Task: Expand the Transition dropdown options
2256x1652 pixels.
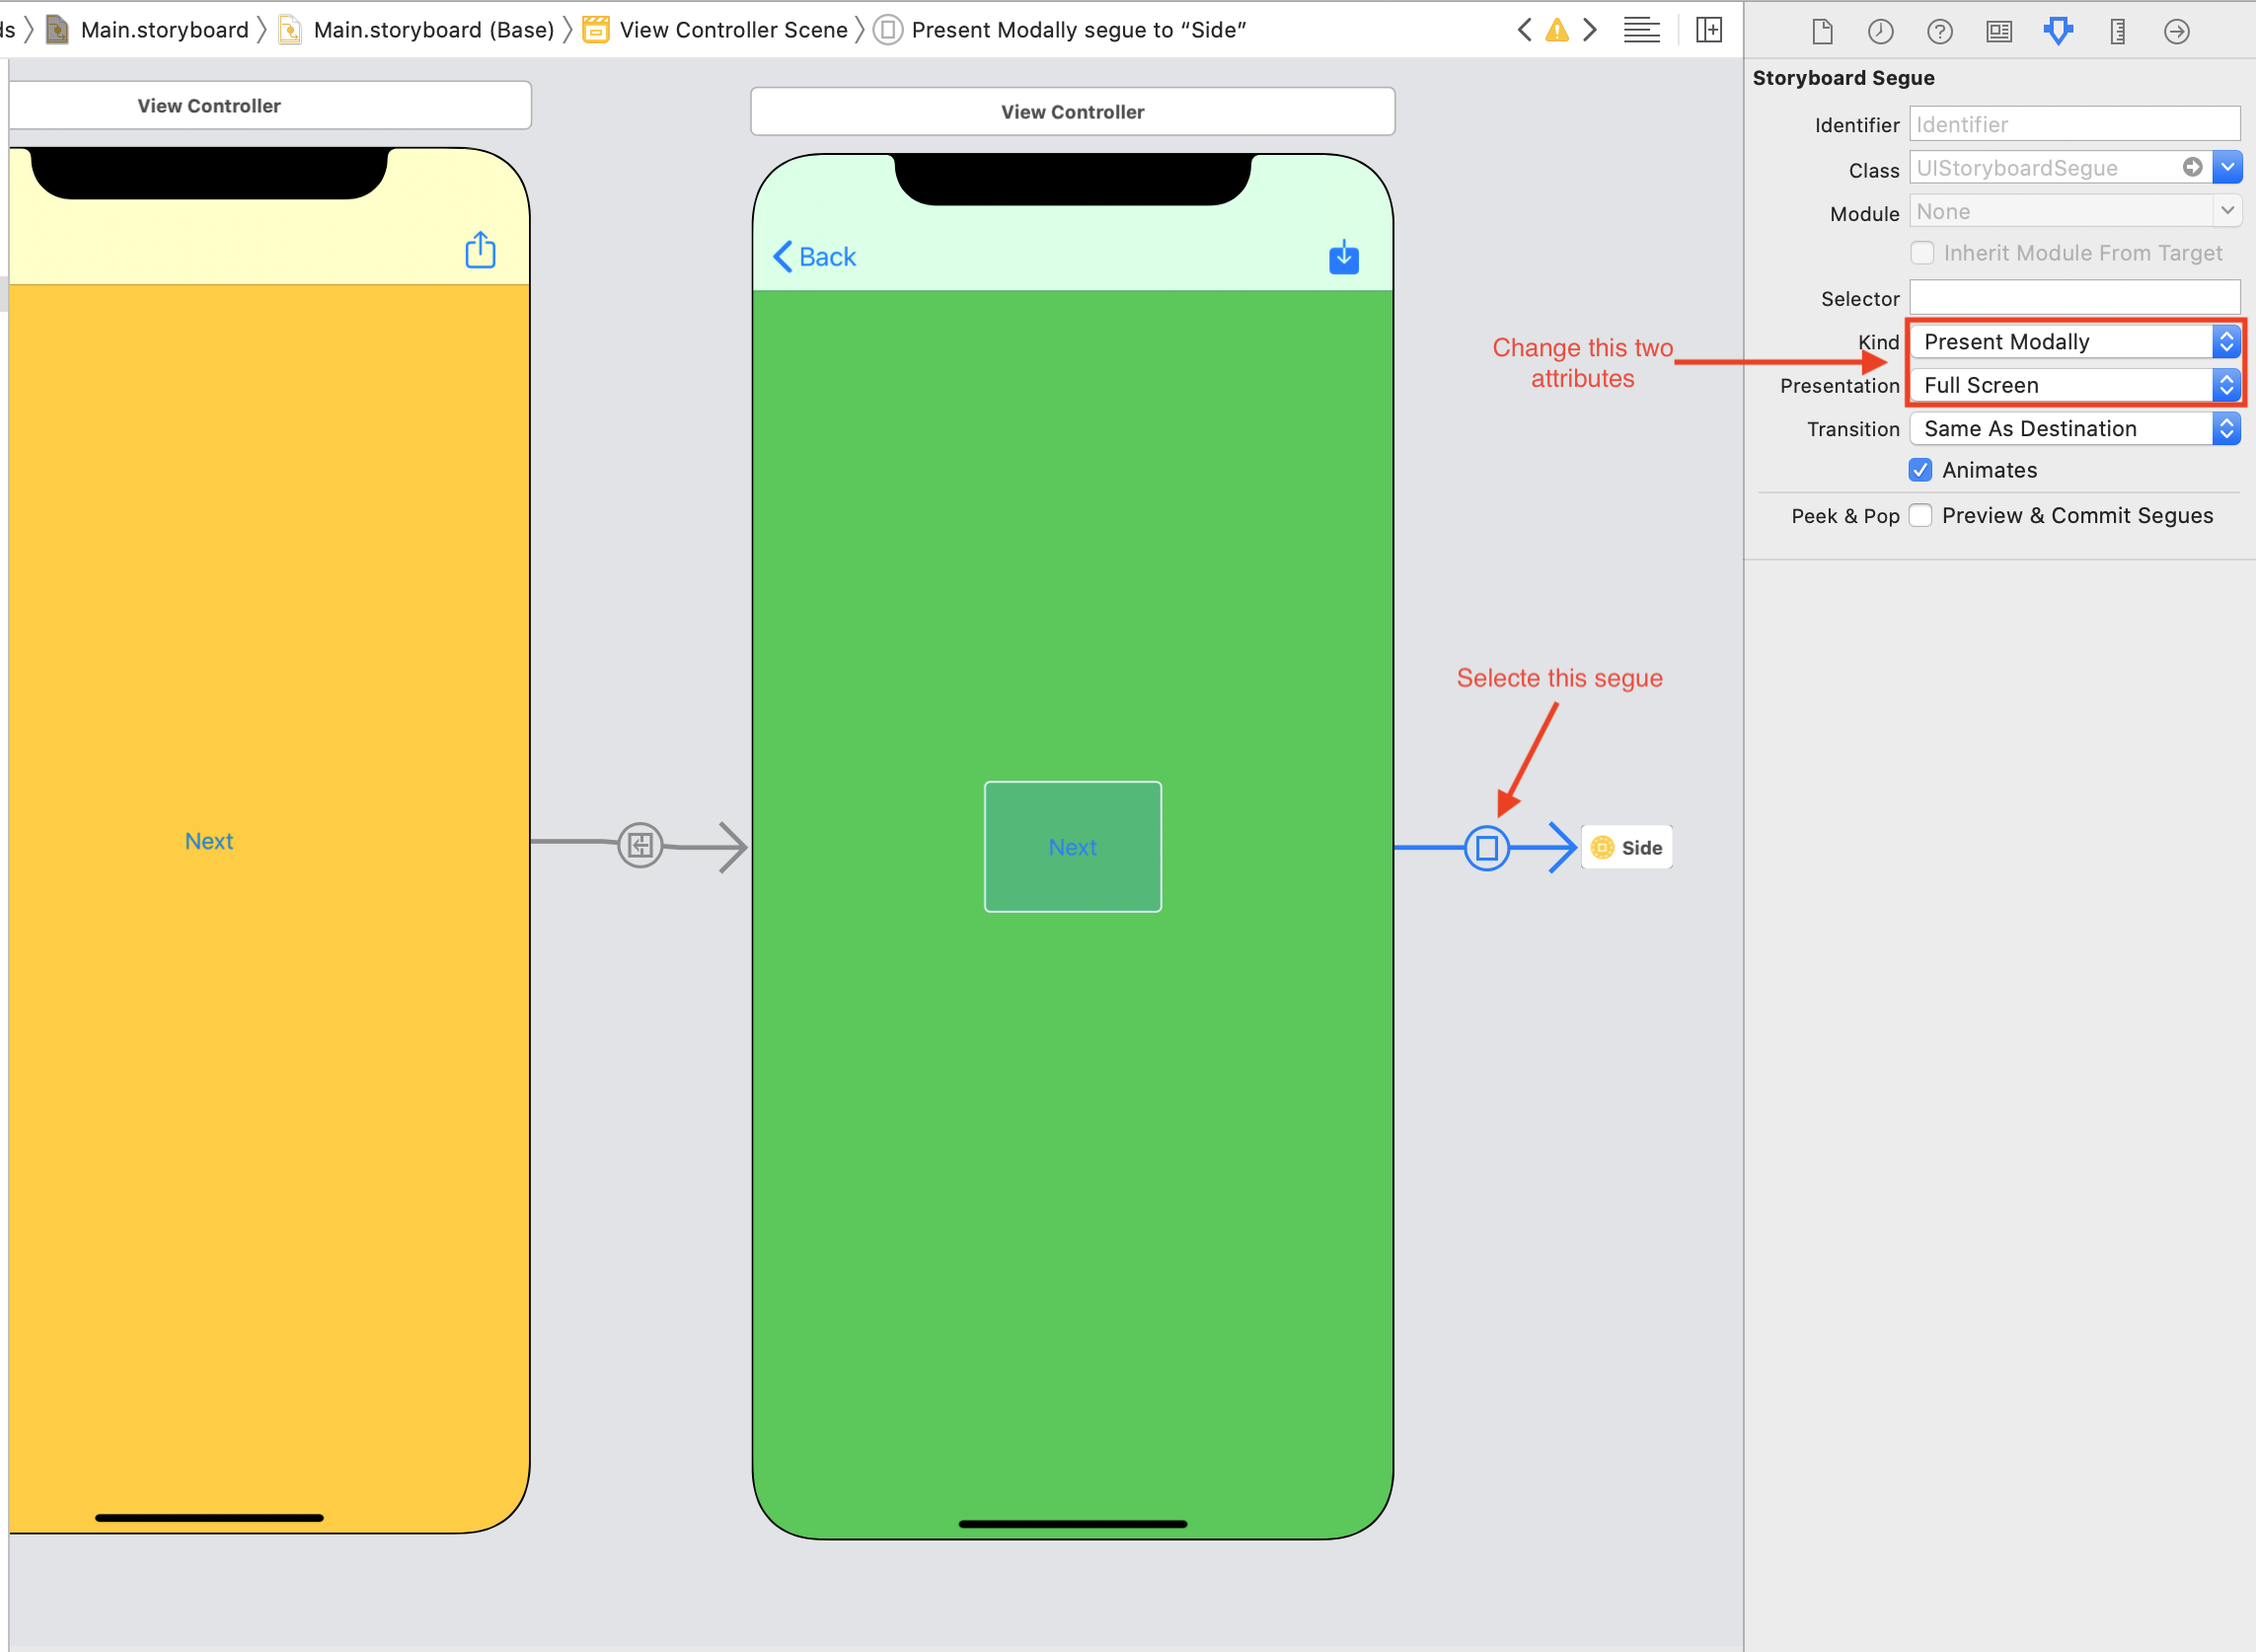Action: [2224, 425]
